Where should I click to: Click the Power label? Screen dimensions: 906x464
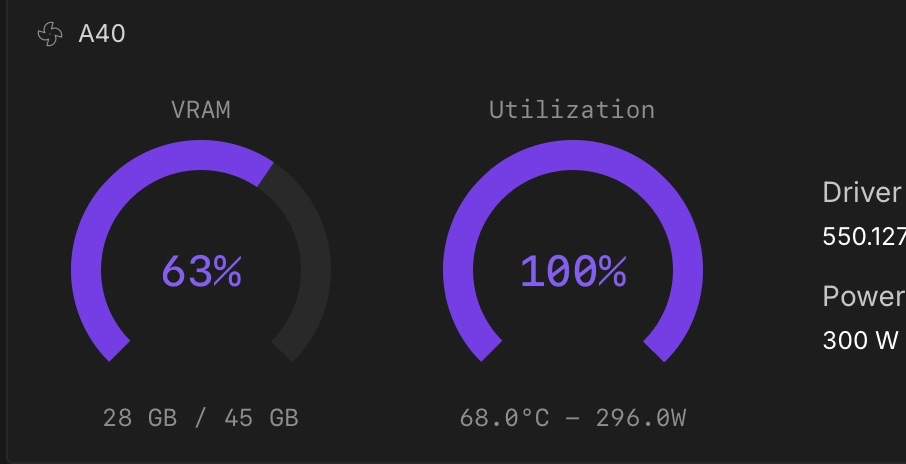(x=862, y=296)
